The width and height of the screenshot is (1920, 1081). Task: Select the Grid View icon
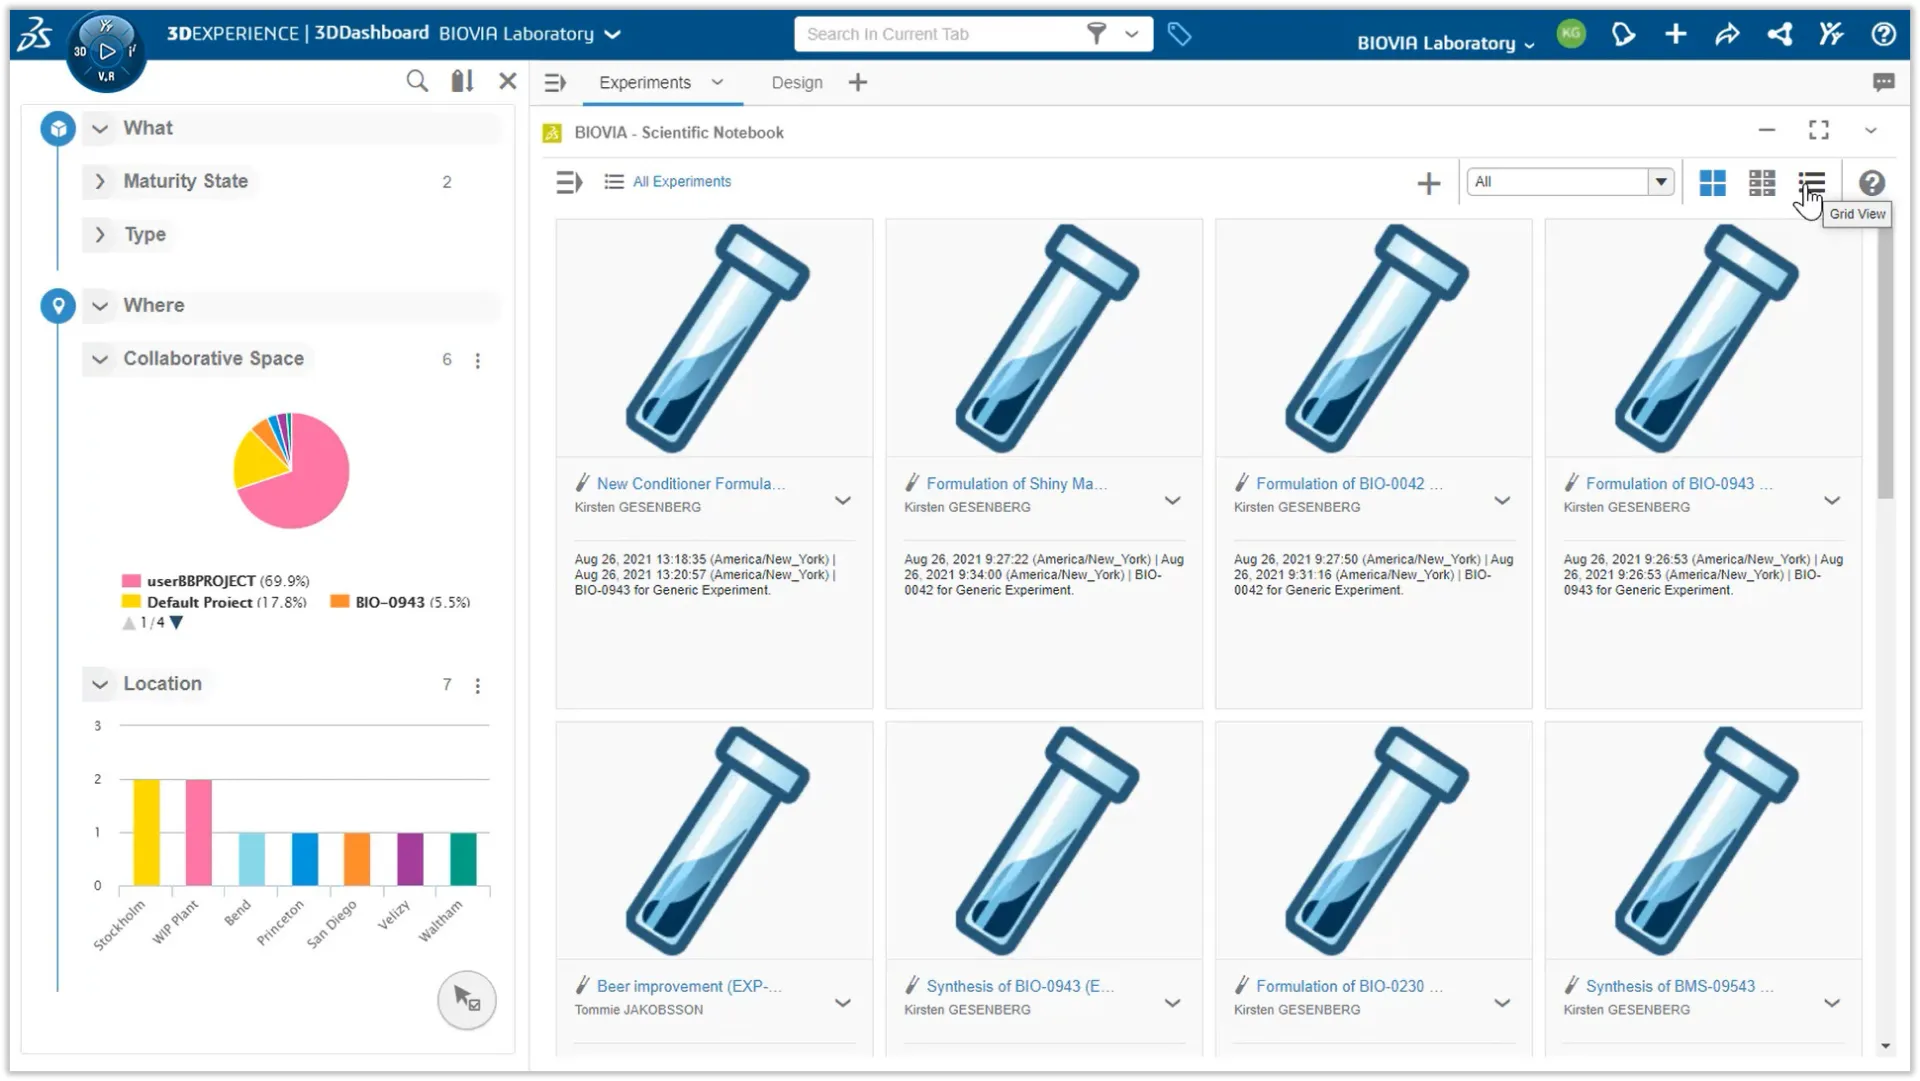coord(1812,183)
